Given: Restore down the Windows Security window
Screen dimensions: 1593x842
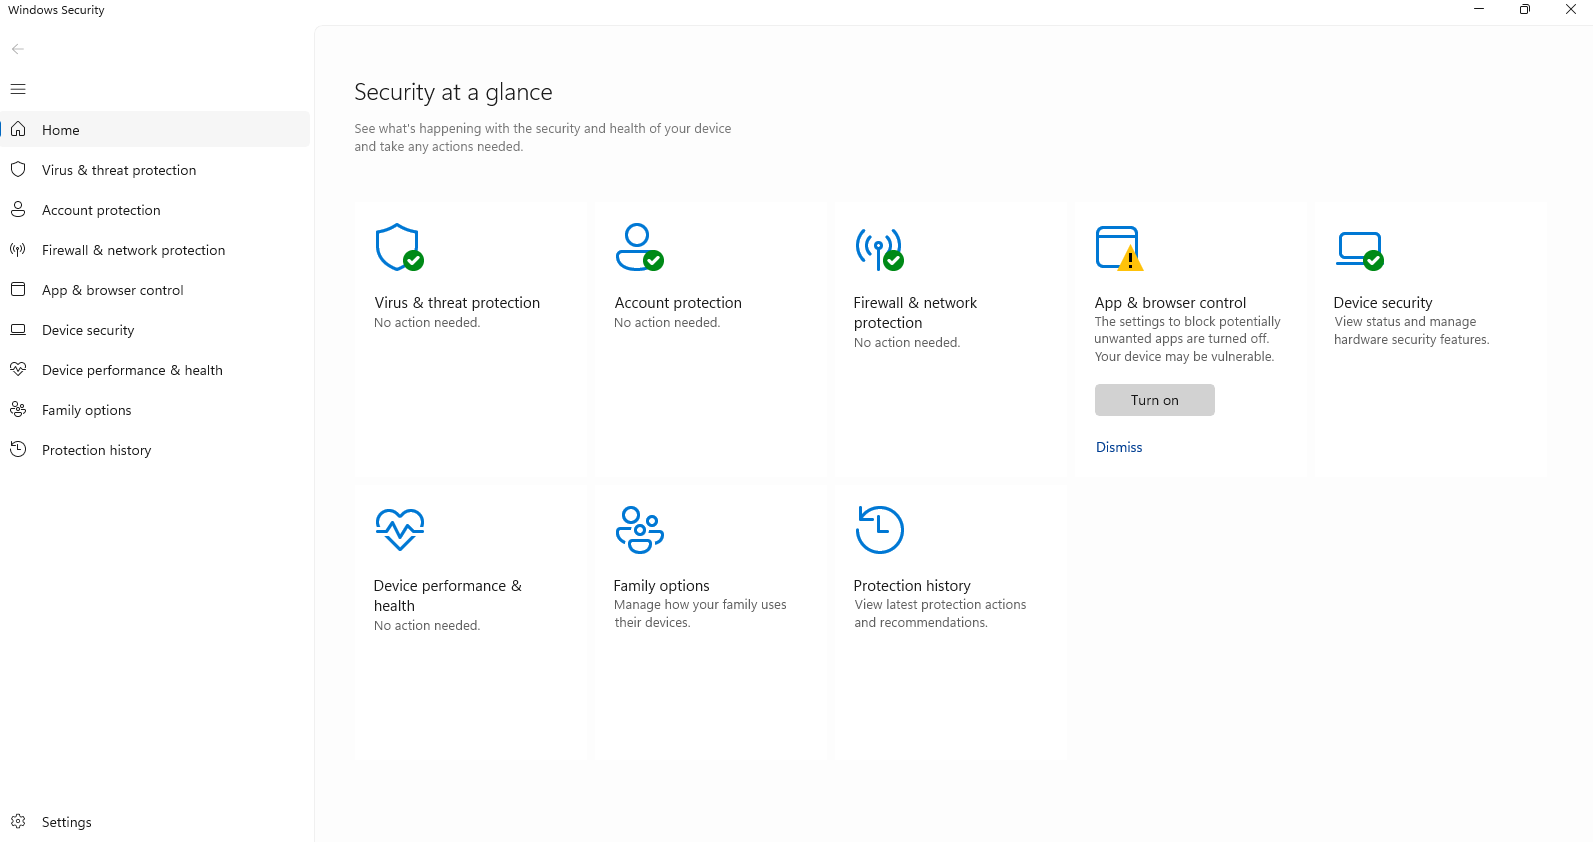Looking at the screenshot, I should click(1524, 9).
